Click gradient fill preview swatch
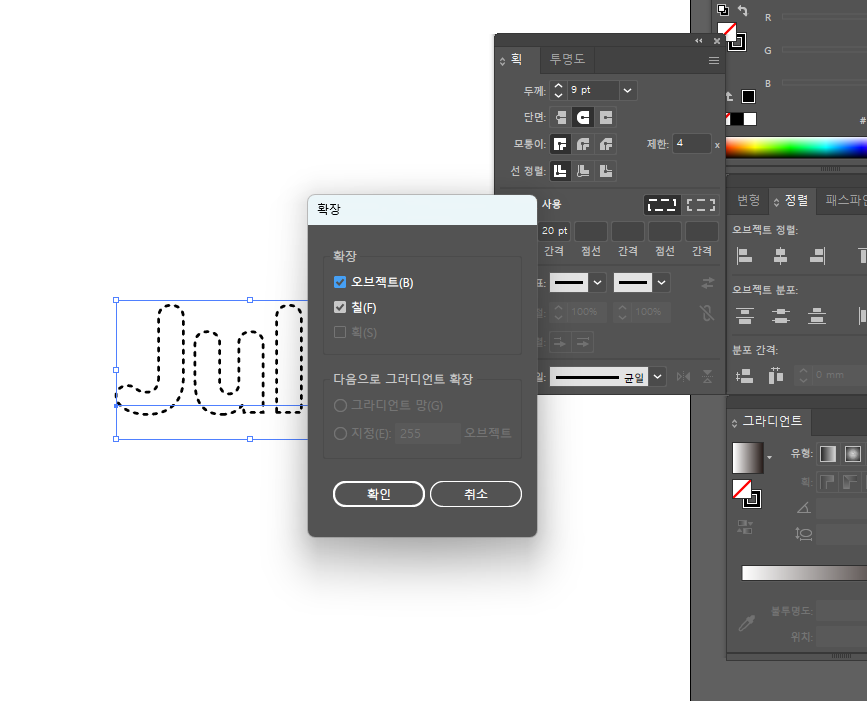This screenshot has height=701, width=867. click(x=748, y=458)
